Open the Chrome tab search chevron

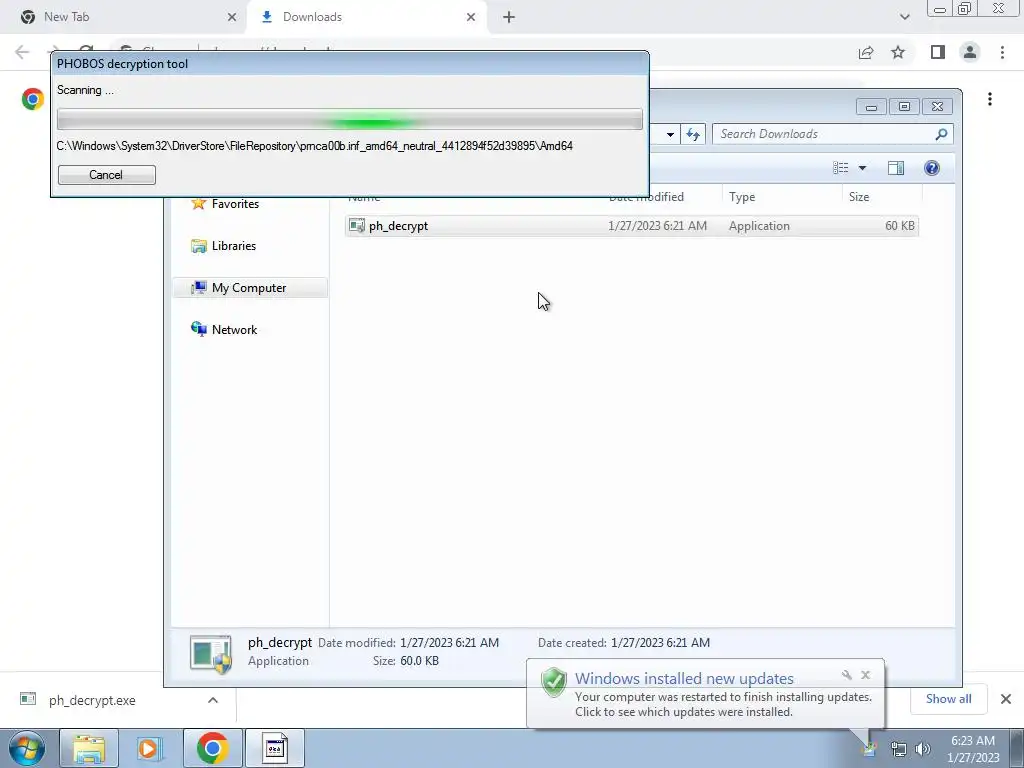coord(904,17)
